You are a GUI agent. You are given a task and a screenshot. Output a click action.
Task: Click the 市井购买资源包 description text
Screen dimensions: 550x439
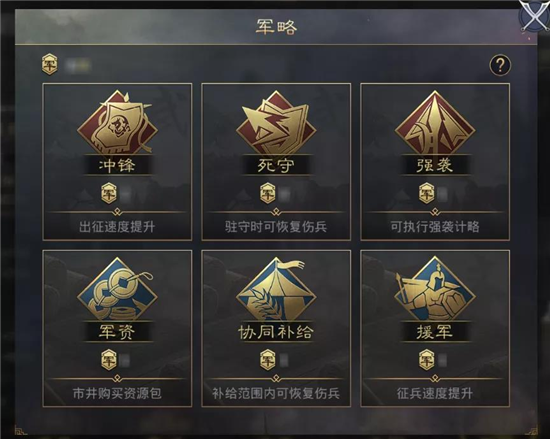point(117,393)
